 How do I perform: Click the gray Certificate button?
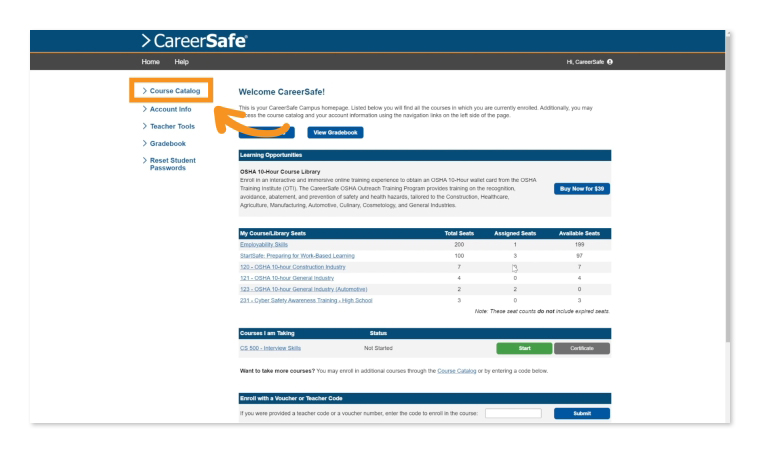pyautogui.click(x=582, y=348)
